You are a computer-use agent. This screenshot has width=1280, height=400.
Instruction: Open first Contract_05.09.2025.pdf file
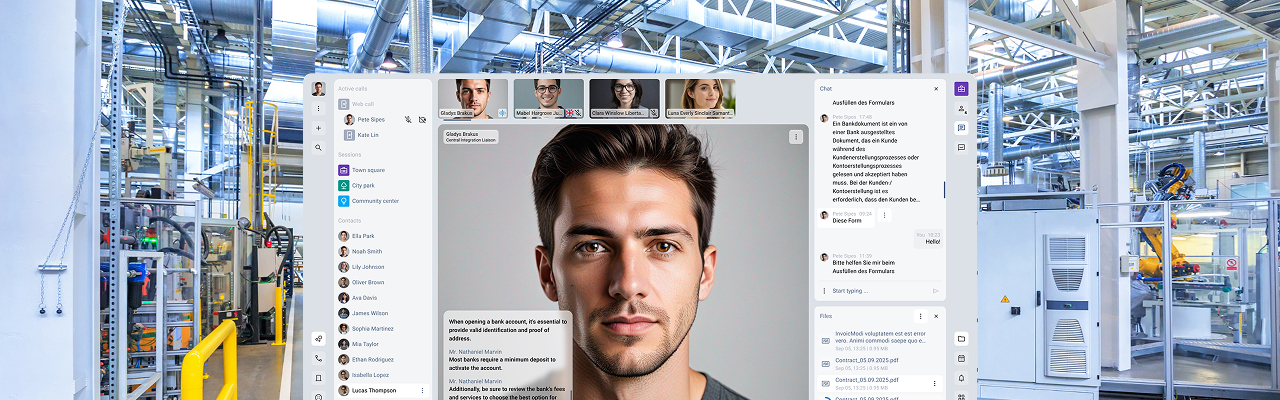point(880,362)
